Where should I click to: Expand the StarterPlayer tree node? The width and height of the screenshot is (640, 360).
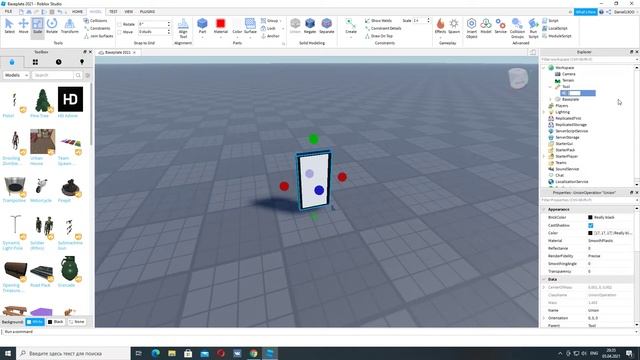[x=544, y=156]
